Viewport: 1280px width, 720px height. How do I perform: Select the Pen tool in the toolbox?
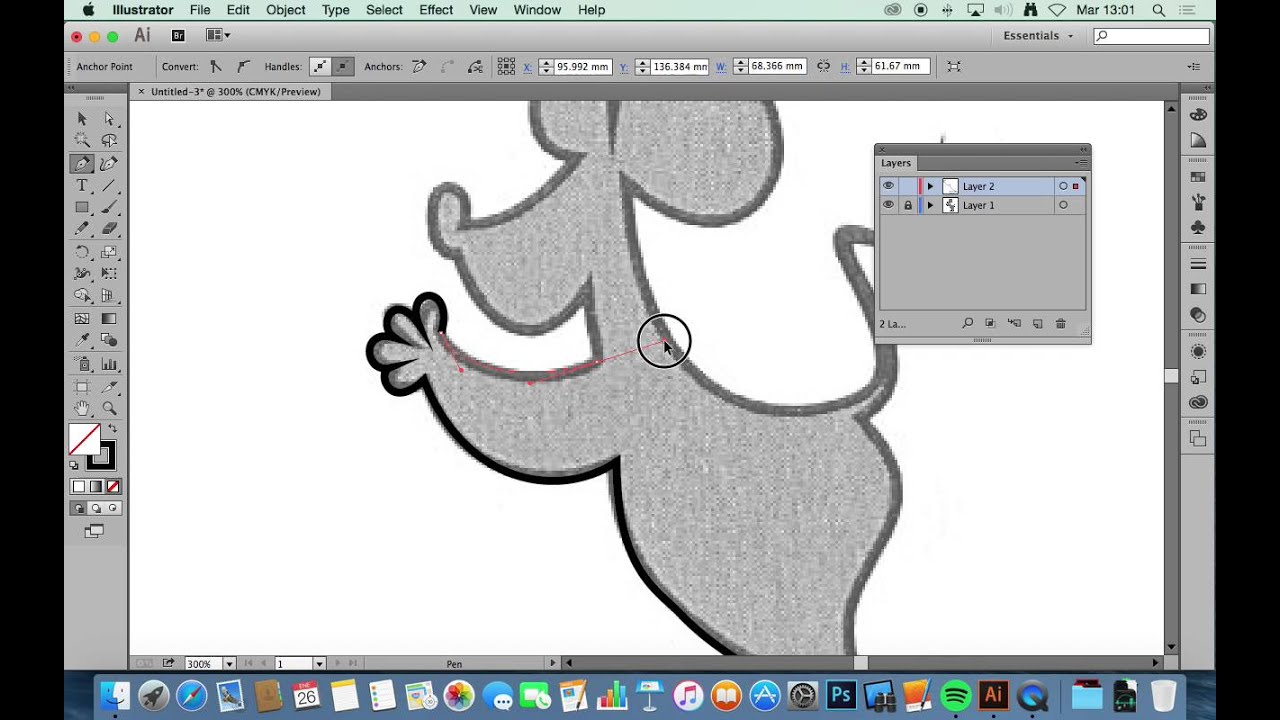click(82, 164)
